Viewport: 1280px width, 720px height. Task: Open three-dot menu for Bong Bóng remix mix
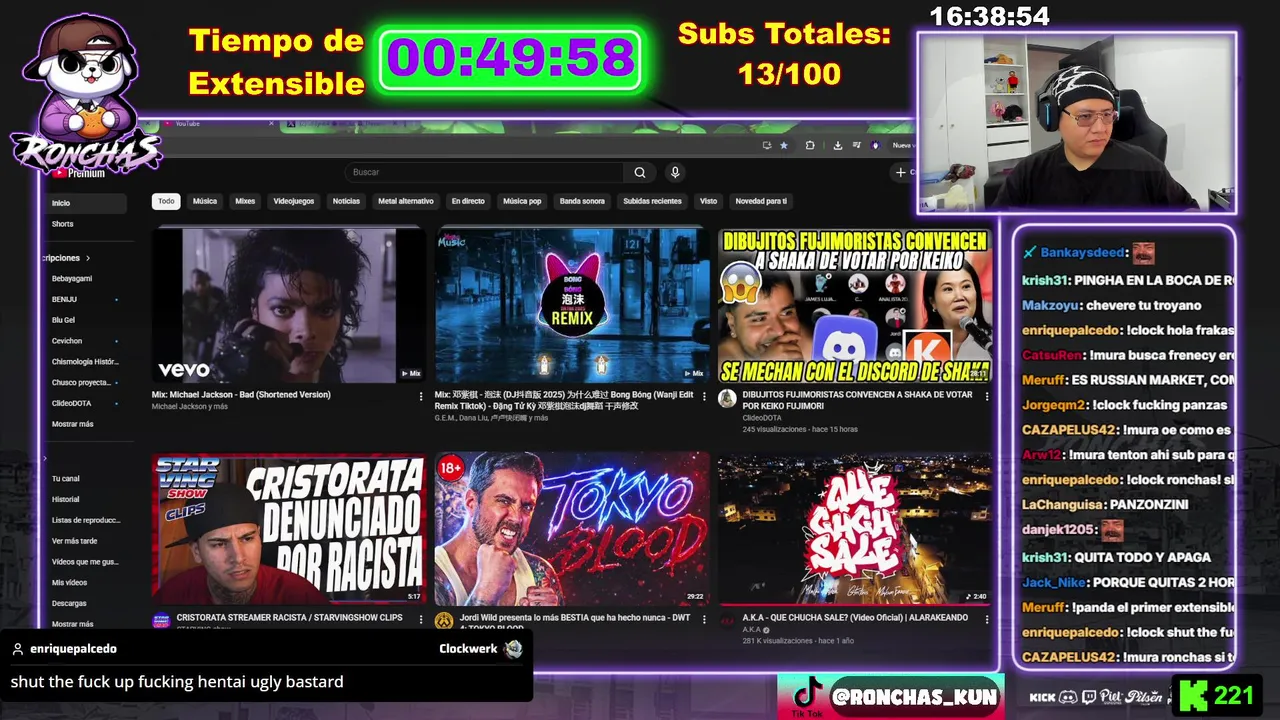pos(704,397)
